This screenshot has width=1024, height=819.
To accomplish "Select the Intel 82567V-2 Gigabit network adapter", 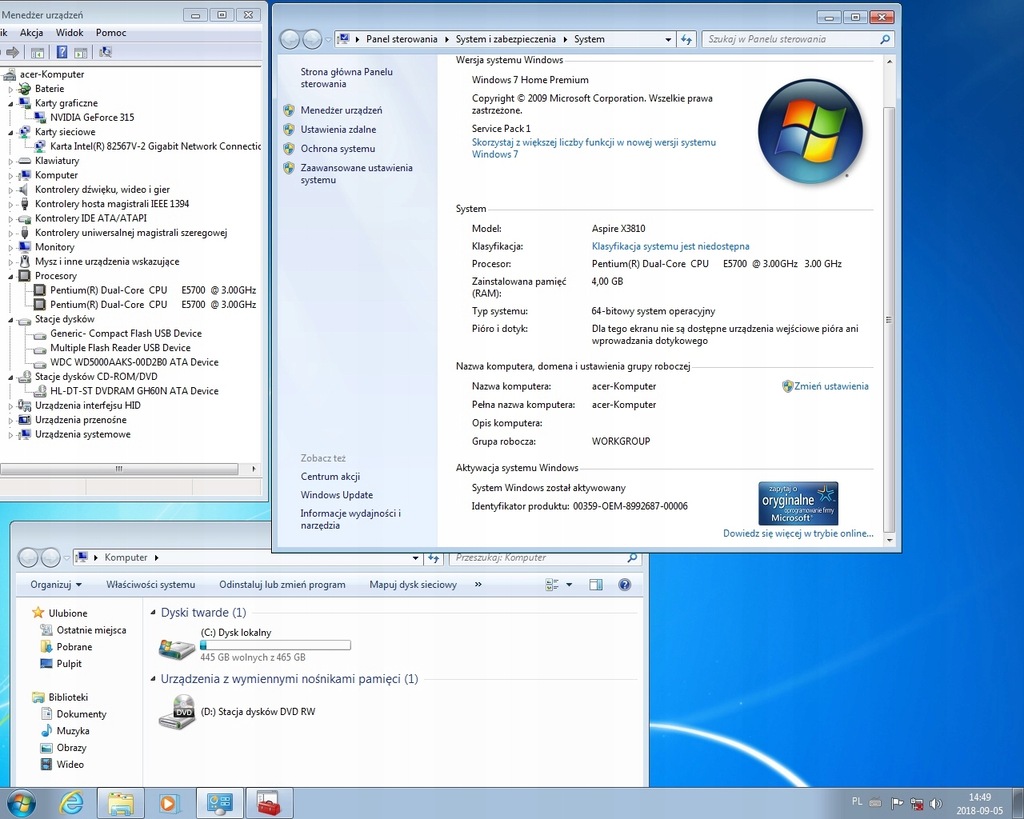I will (155, 146).
